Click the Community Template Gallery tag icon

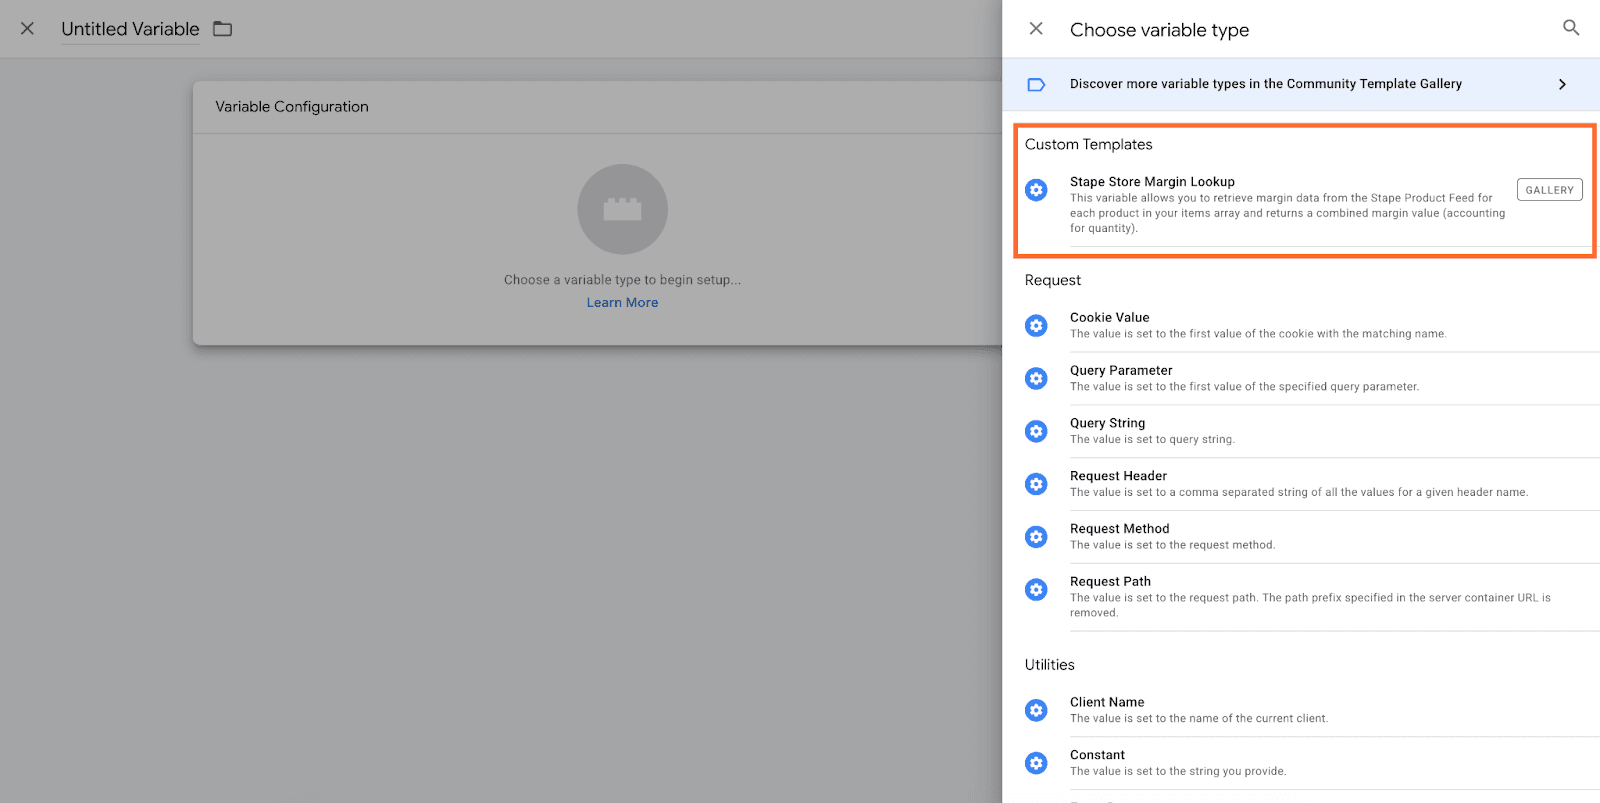pyautogui.click(x=1036, y=85)
